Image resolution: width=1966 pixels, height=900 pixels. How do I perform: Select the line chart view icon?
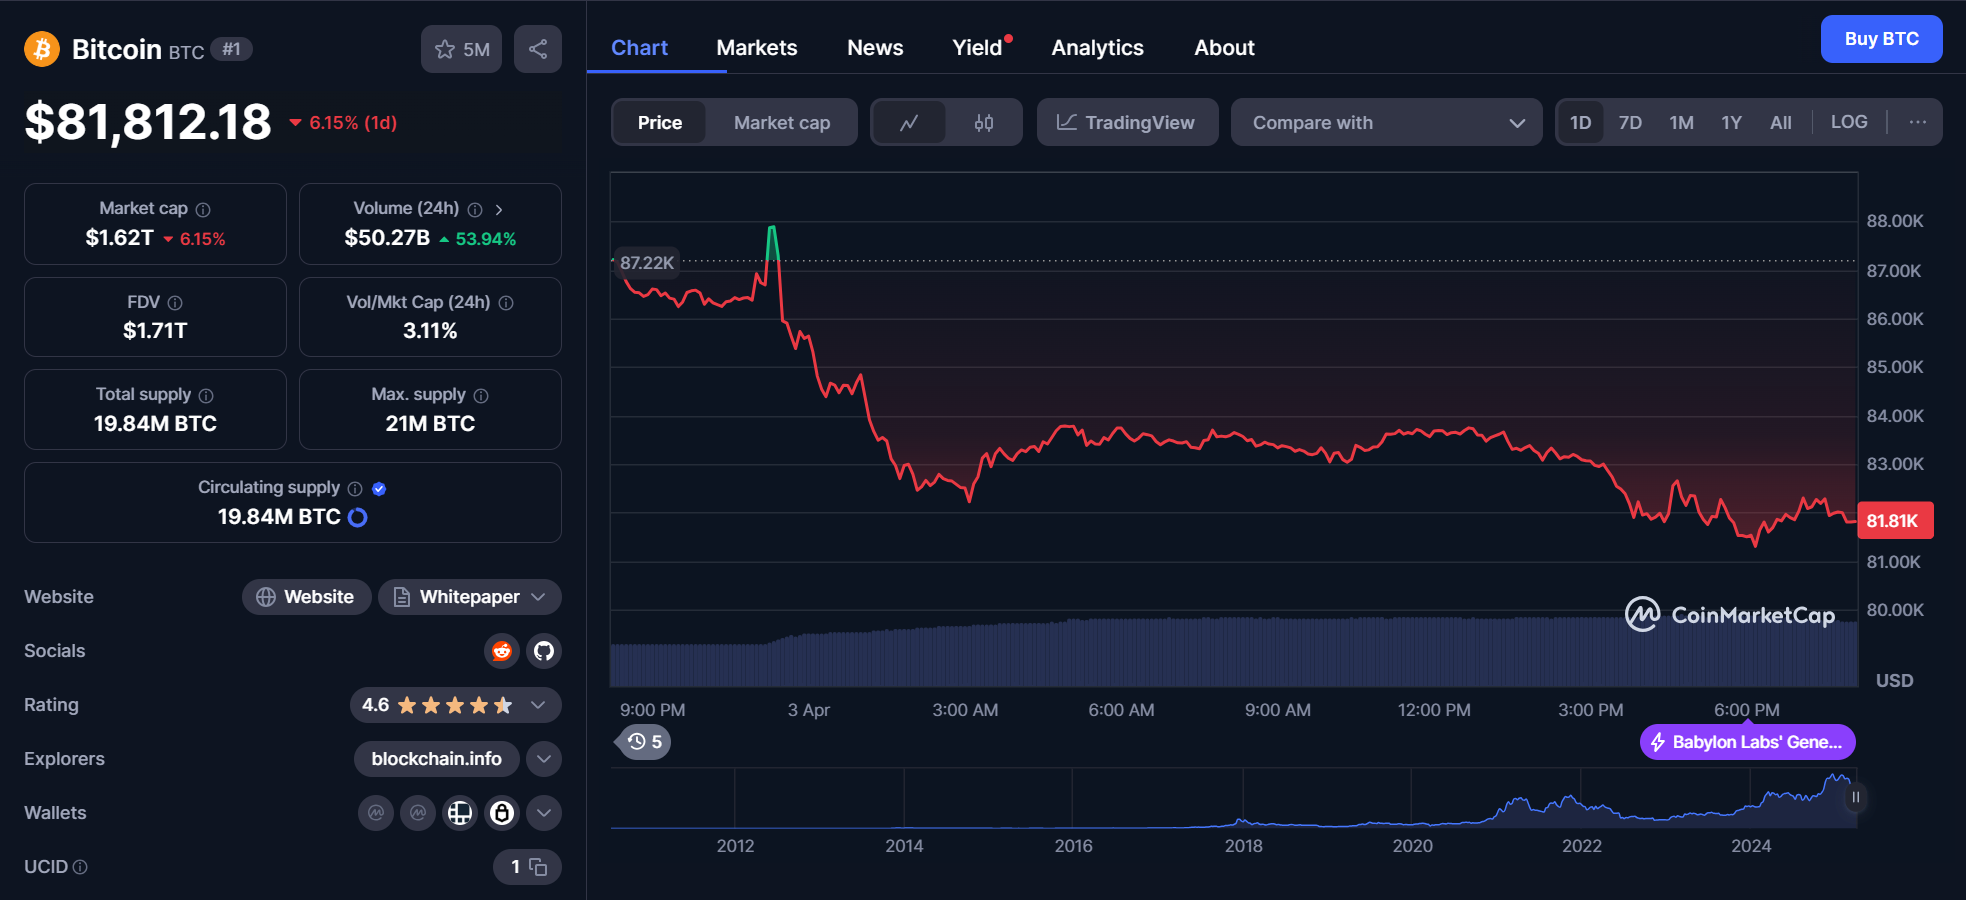(x=909, y=123)
